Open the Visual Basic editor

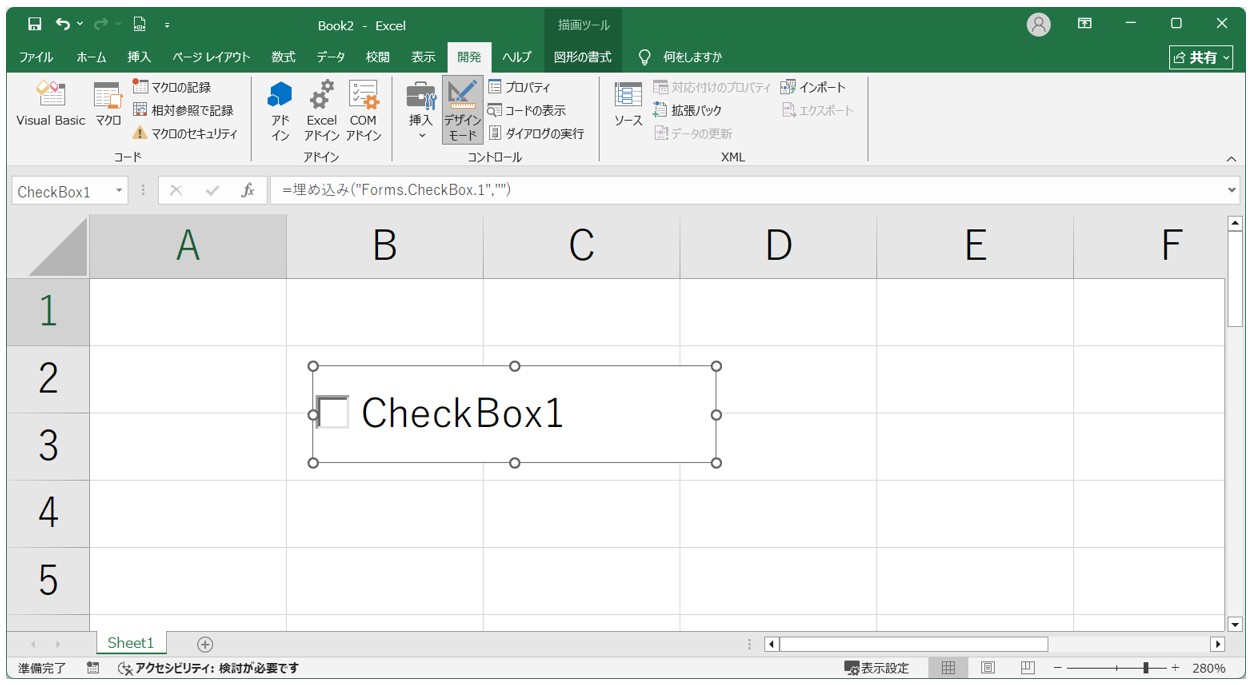click(x=51, y=104)
